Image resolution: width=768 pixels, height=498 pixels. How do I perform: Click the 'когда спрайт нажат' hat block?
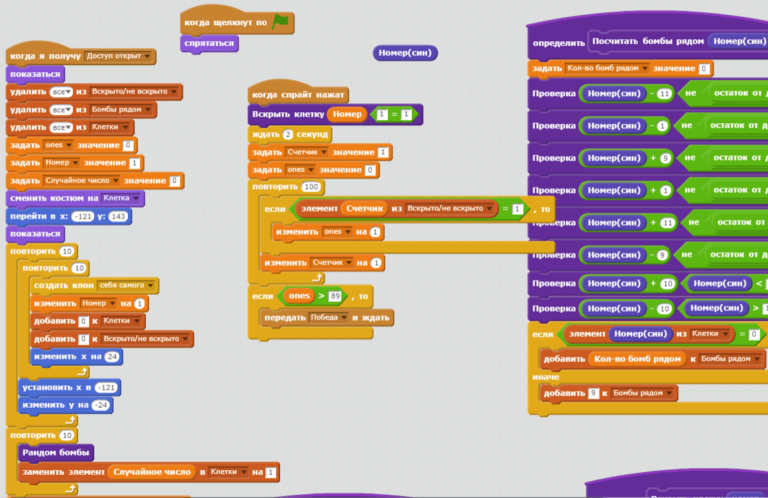coord(298,94)
